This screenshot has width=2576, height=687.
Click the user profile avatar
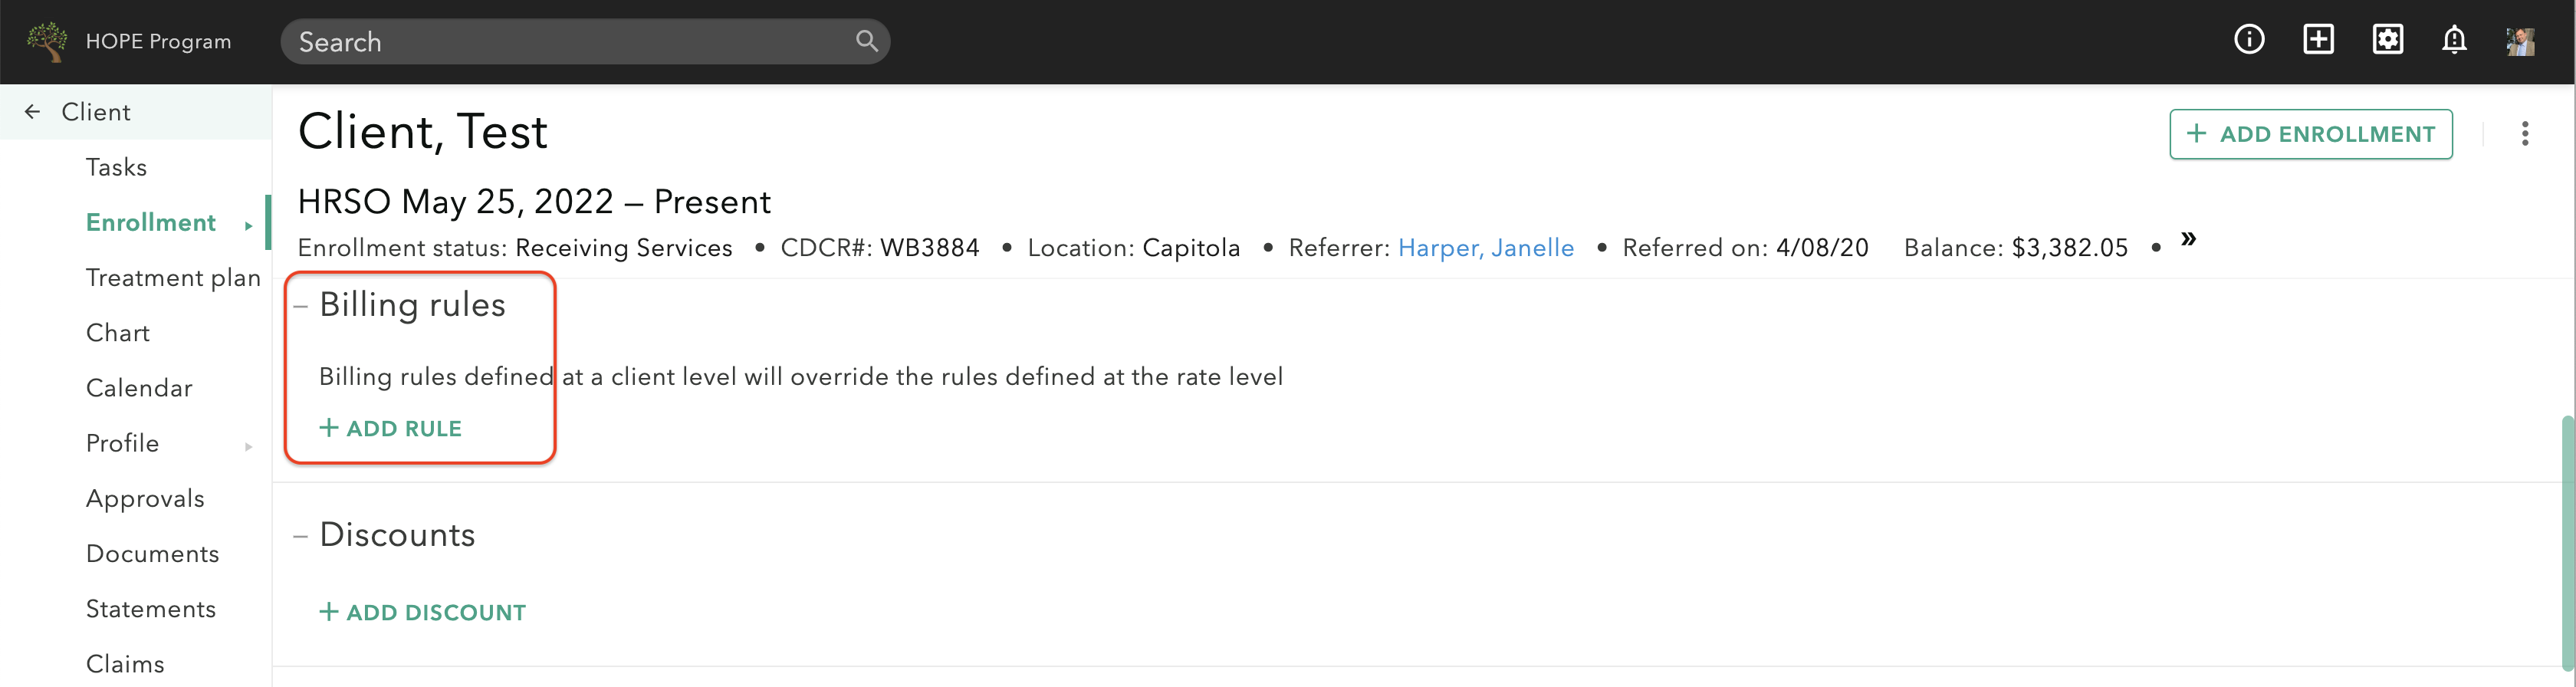click(2520, 41)
